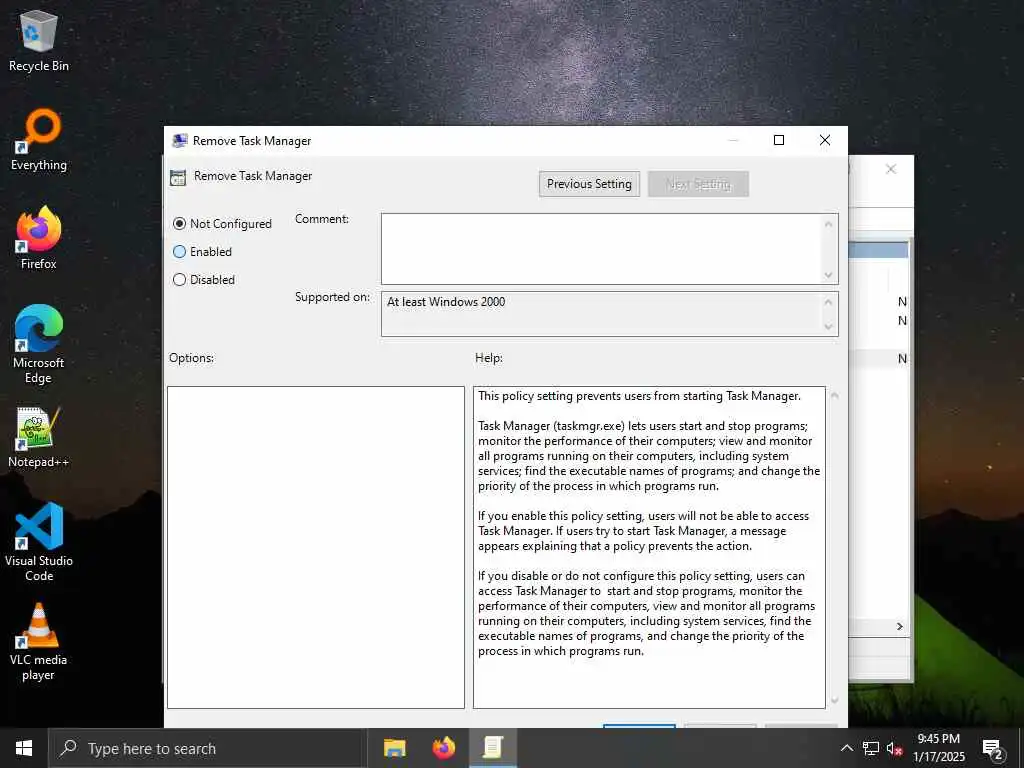Go to Previous Setting
1024x768 pixels.
pos(589,184)
